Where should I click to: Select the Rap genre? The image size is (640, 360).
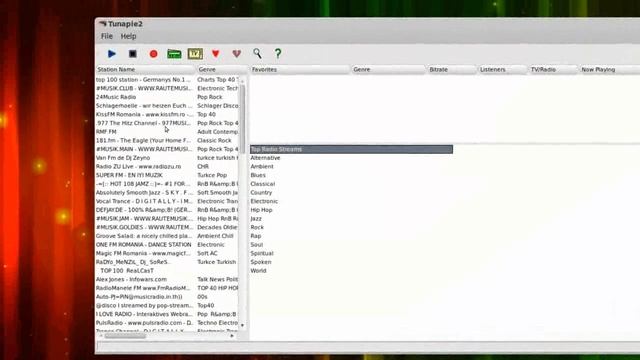tap(256, 236)
